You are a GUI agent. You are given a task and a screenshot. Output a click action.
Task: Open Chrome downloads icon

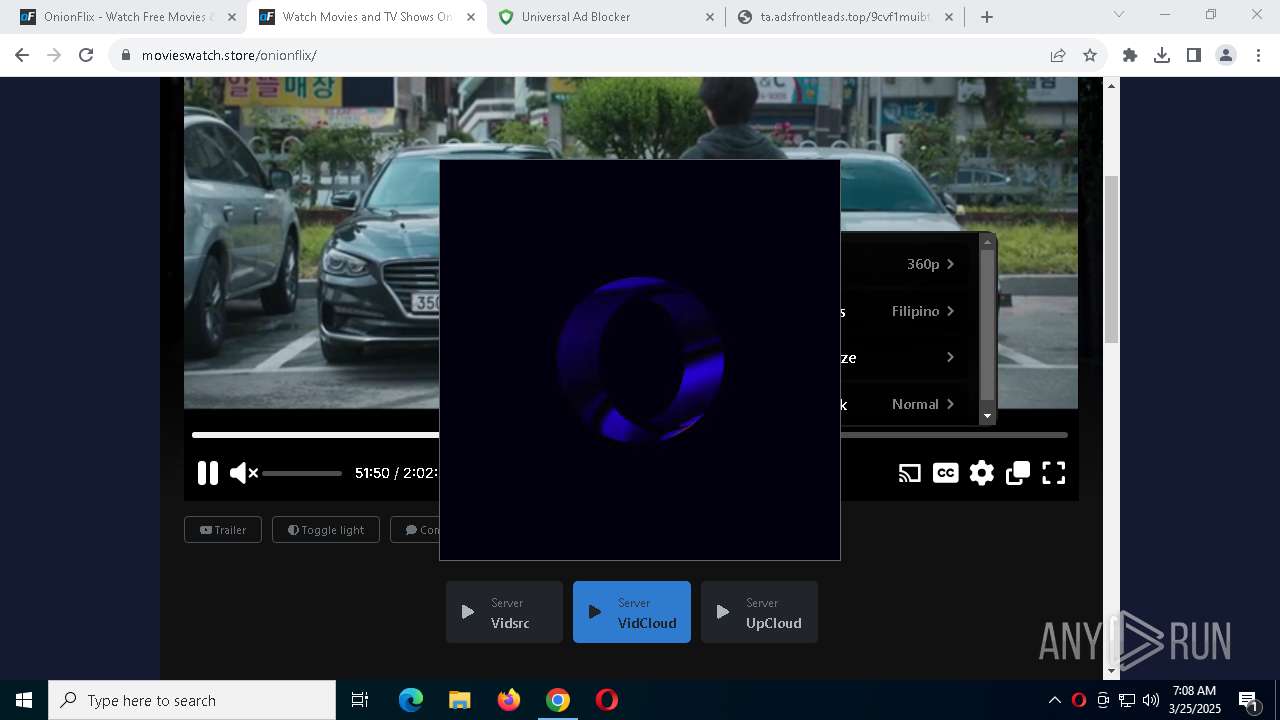[1162, 55]
